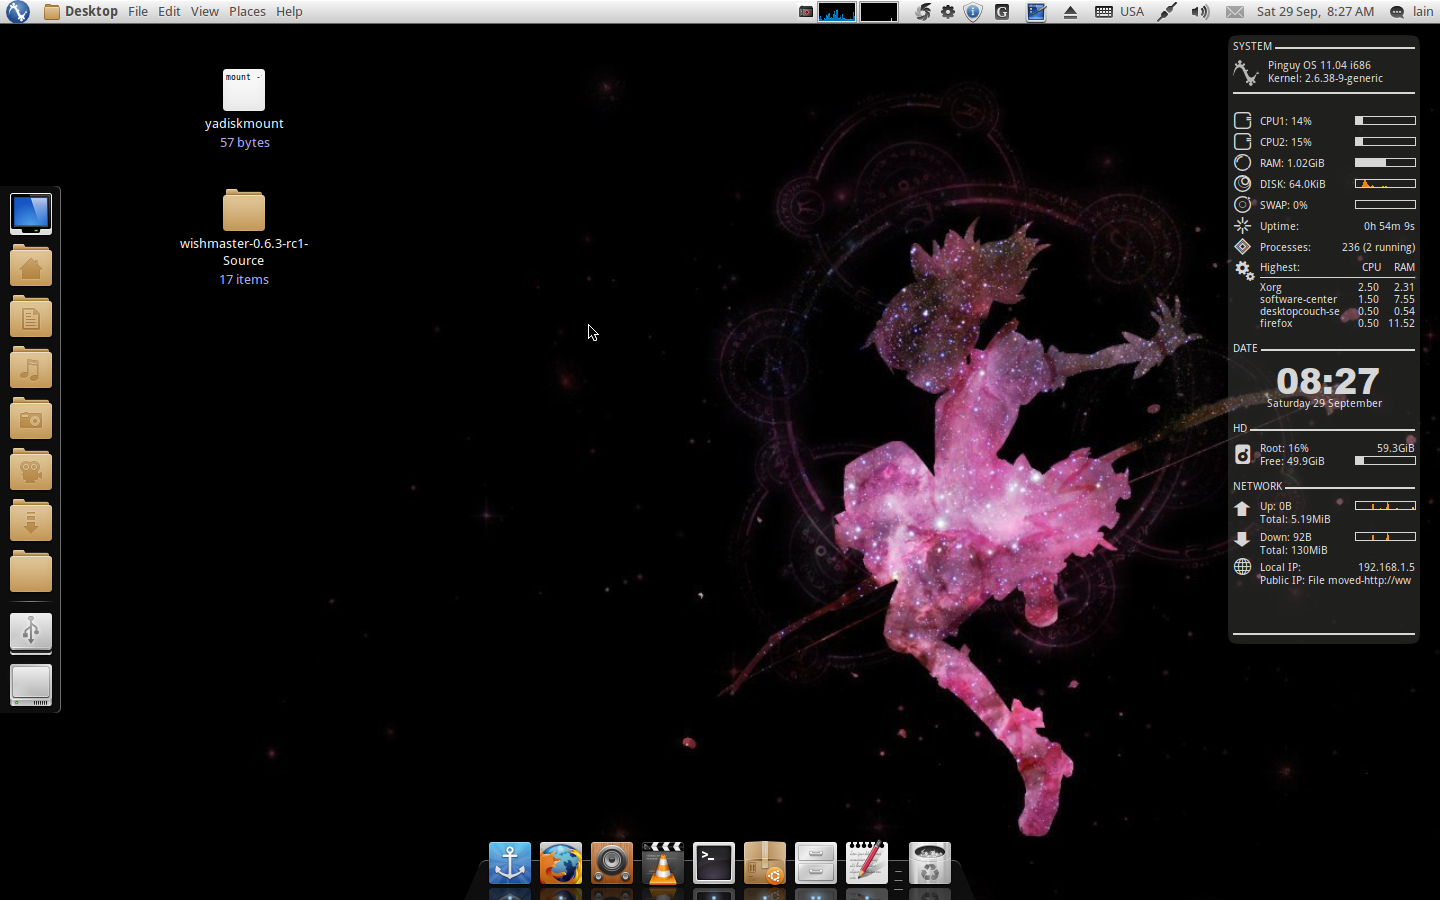Screen dimensions: 1440x900
Task: Open the speaker music player dock icon
Action: coord(611,863)
